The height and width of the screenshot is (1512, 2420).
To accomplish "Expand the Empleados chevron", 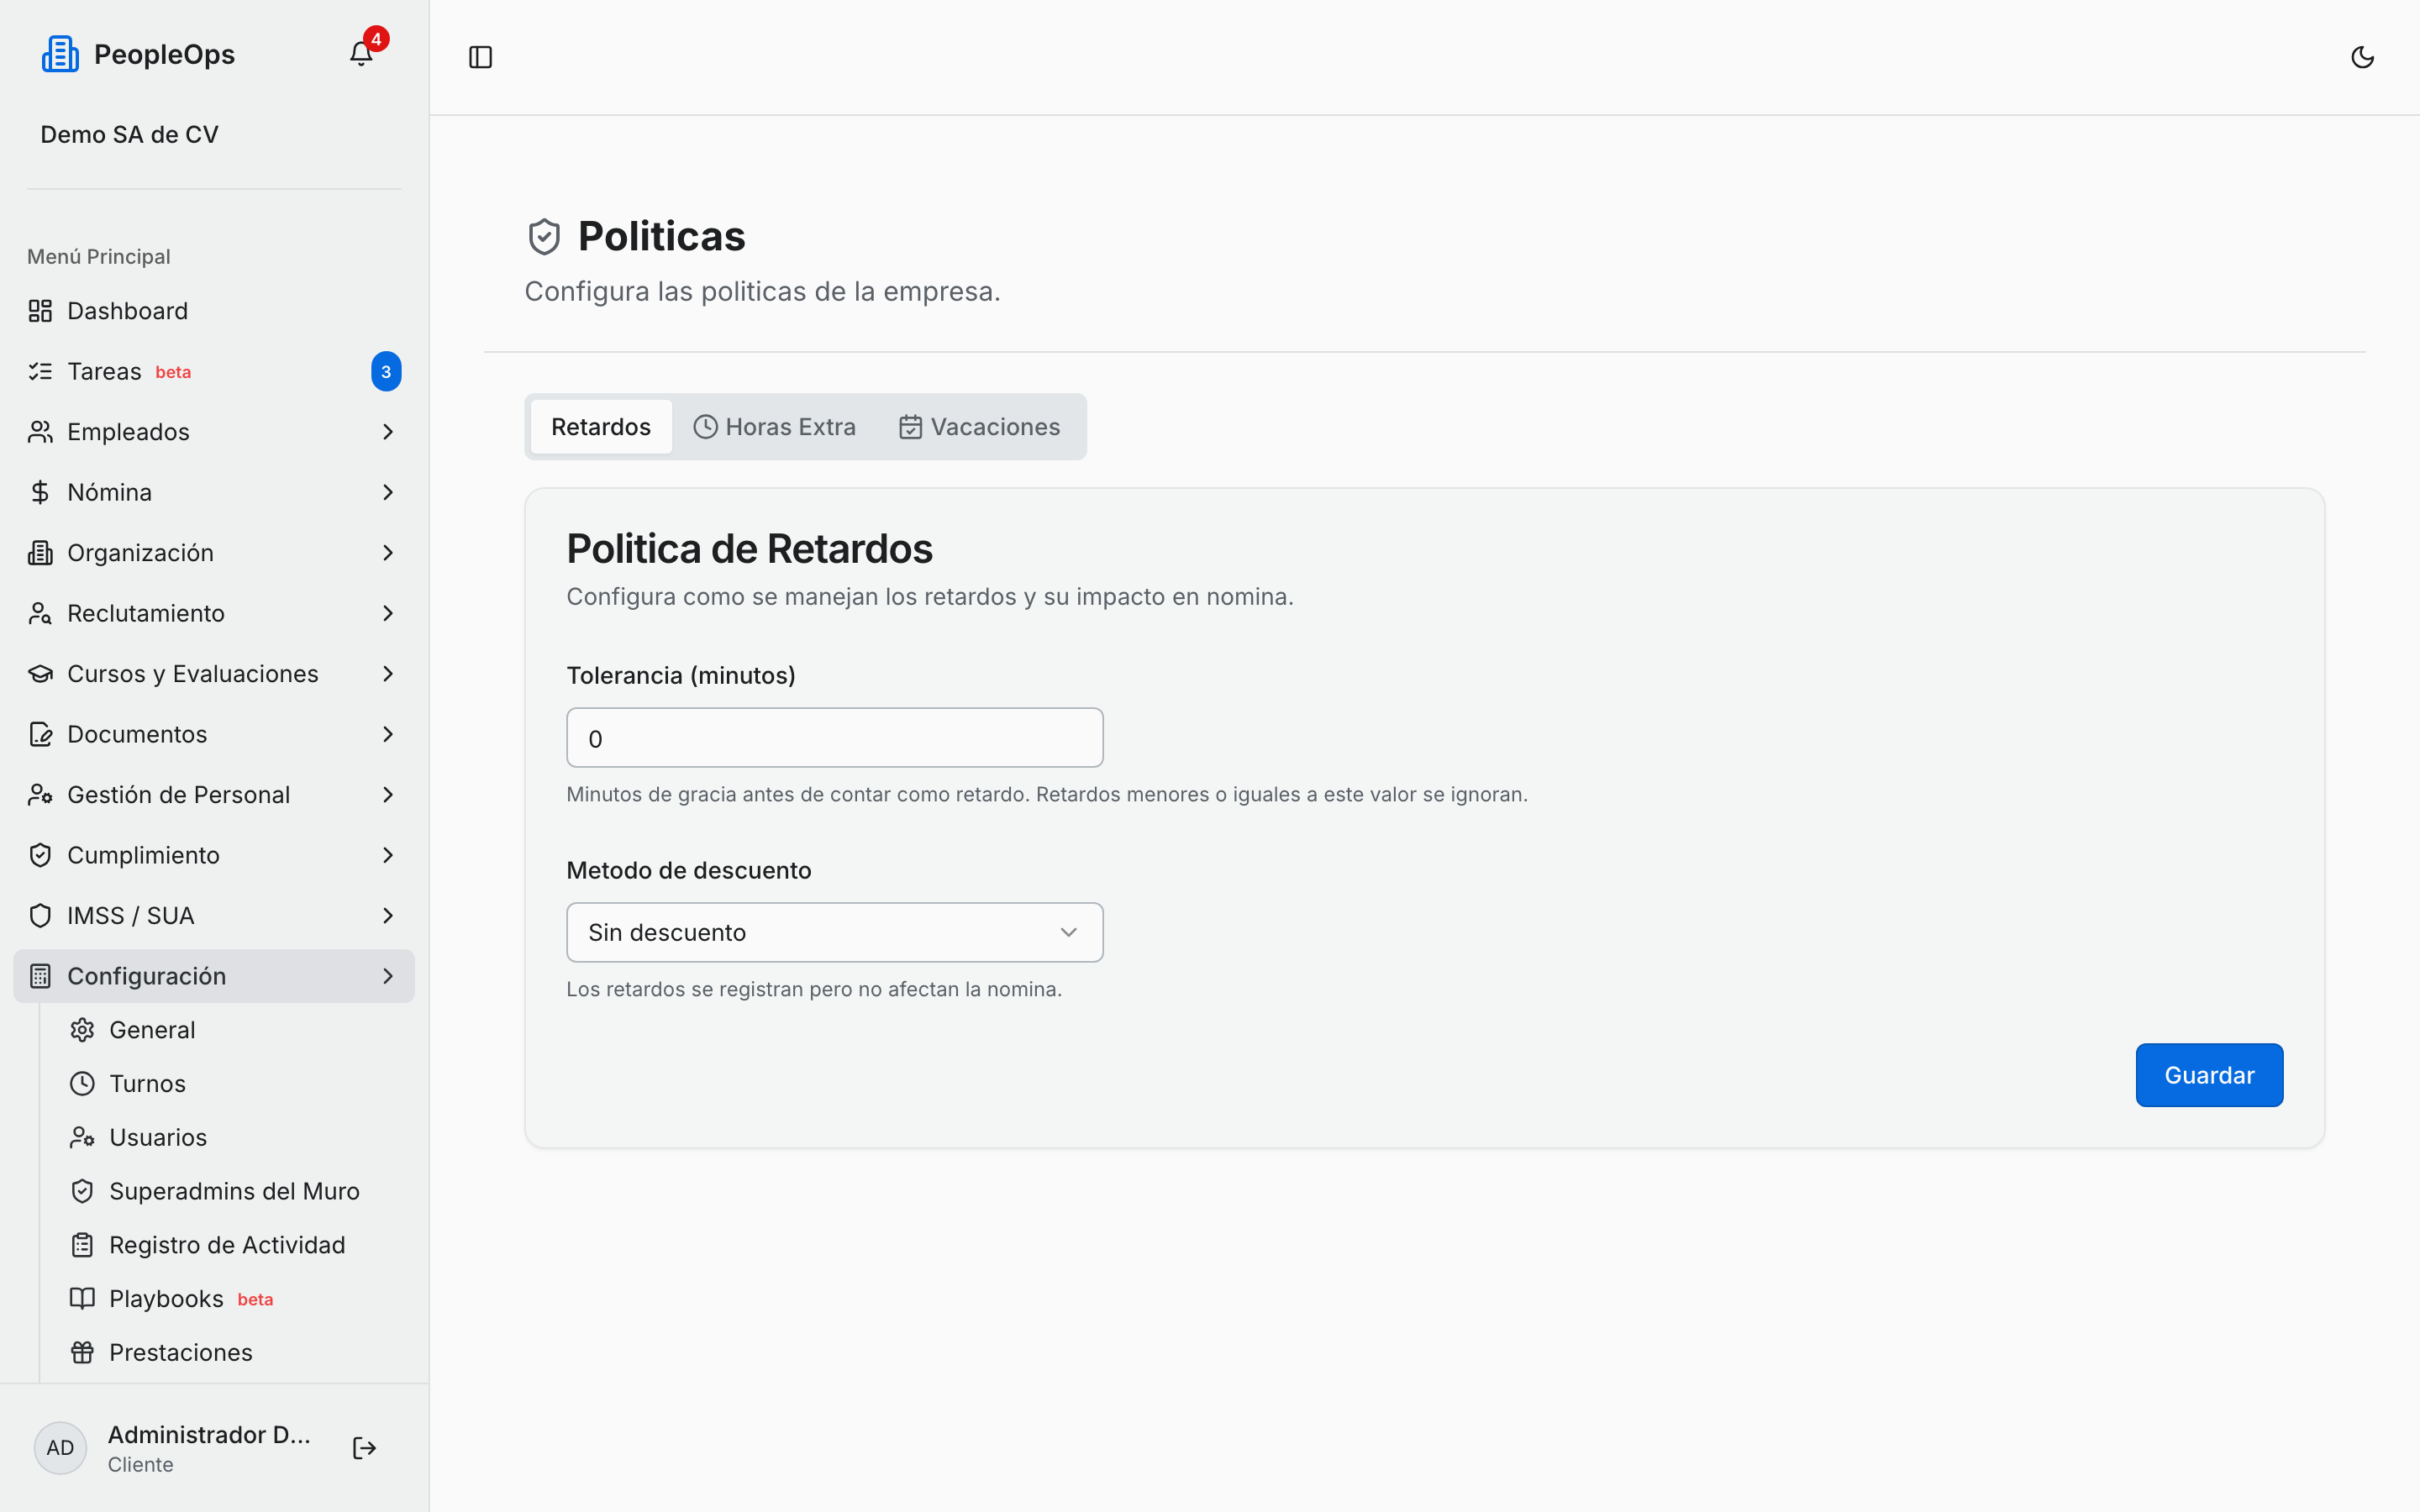I will (x=388, y=432).
